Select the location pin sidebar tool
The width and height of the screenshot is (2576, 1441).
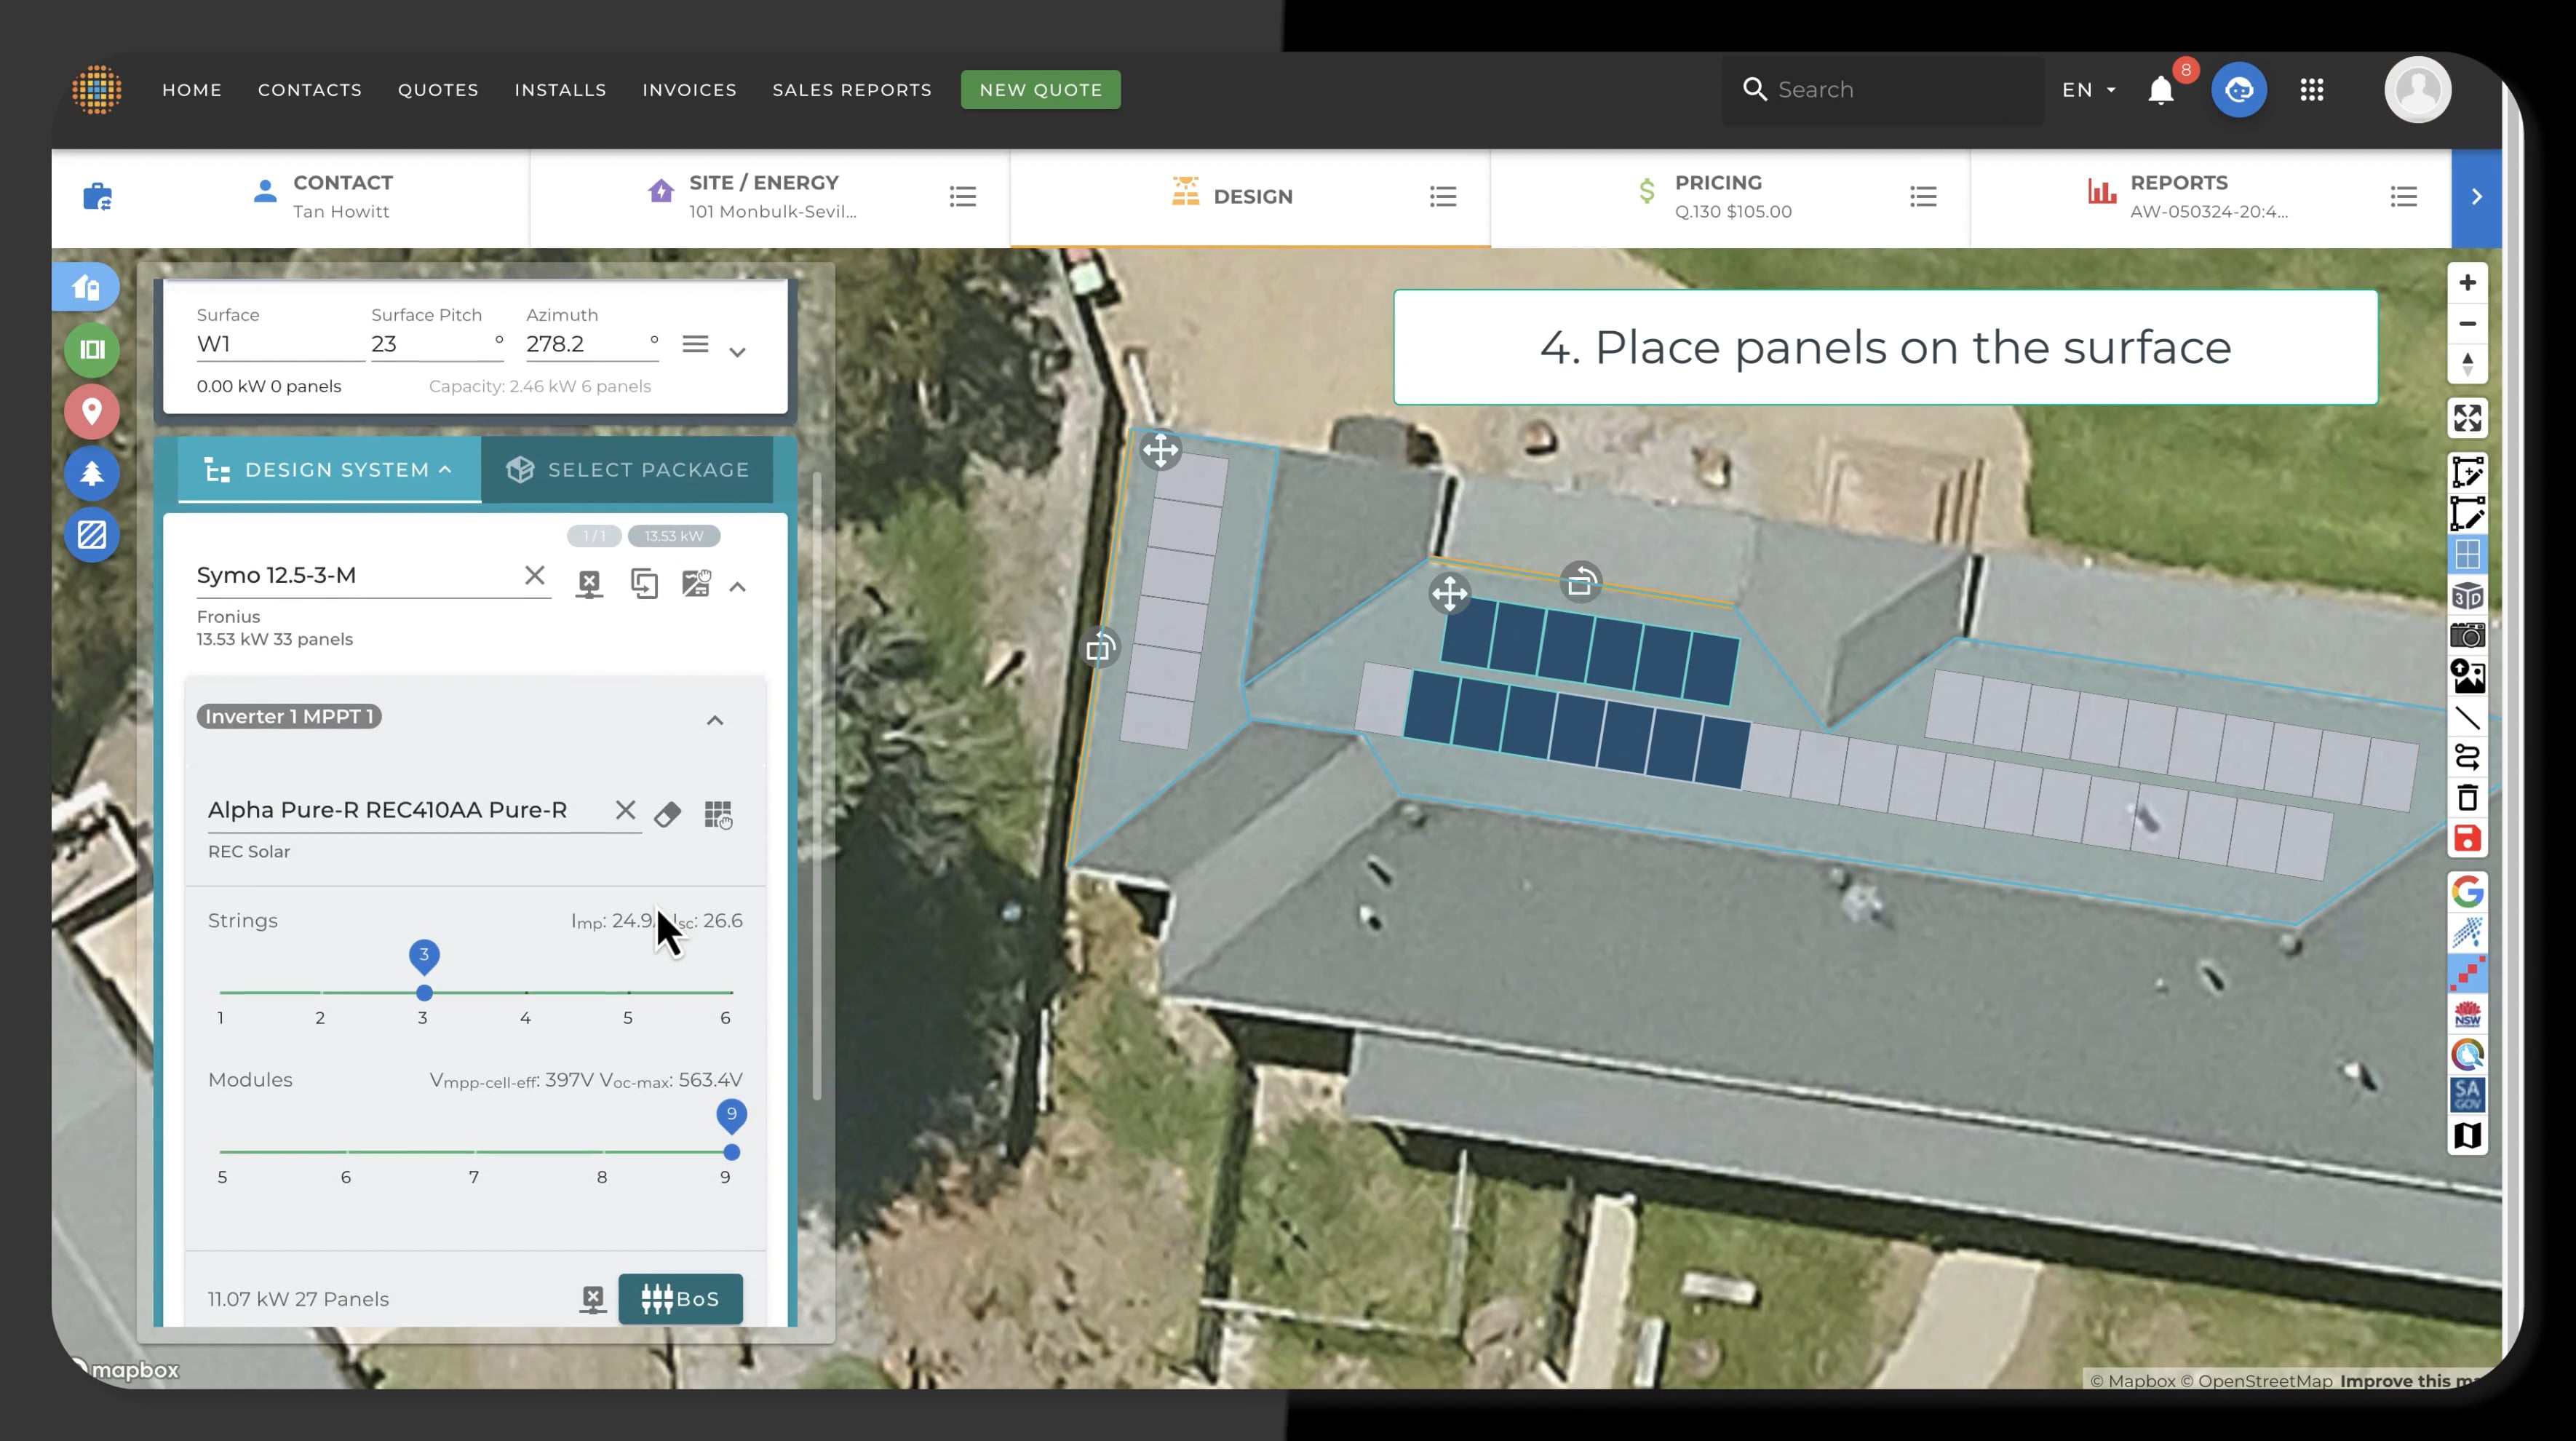click(92, 411)
